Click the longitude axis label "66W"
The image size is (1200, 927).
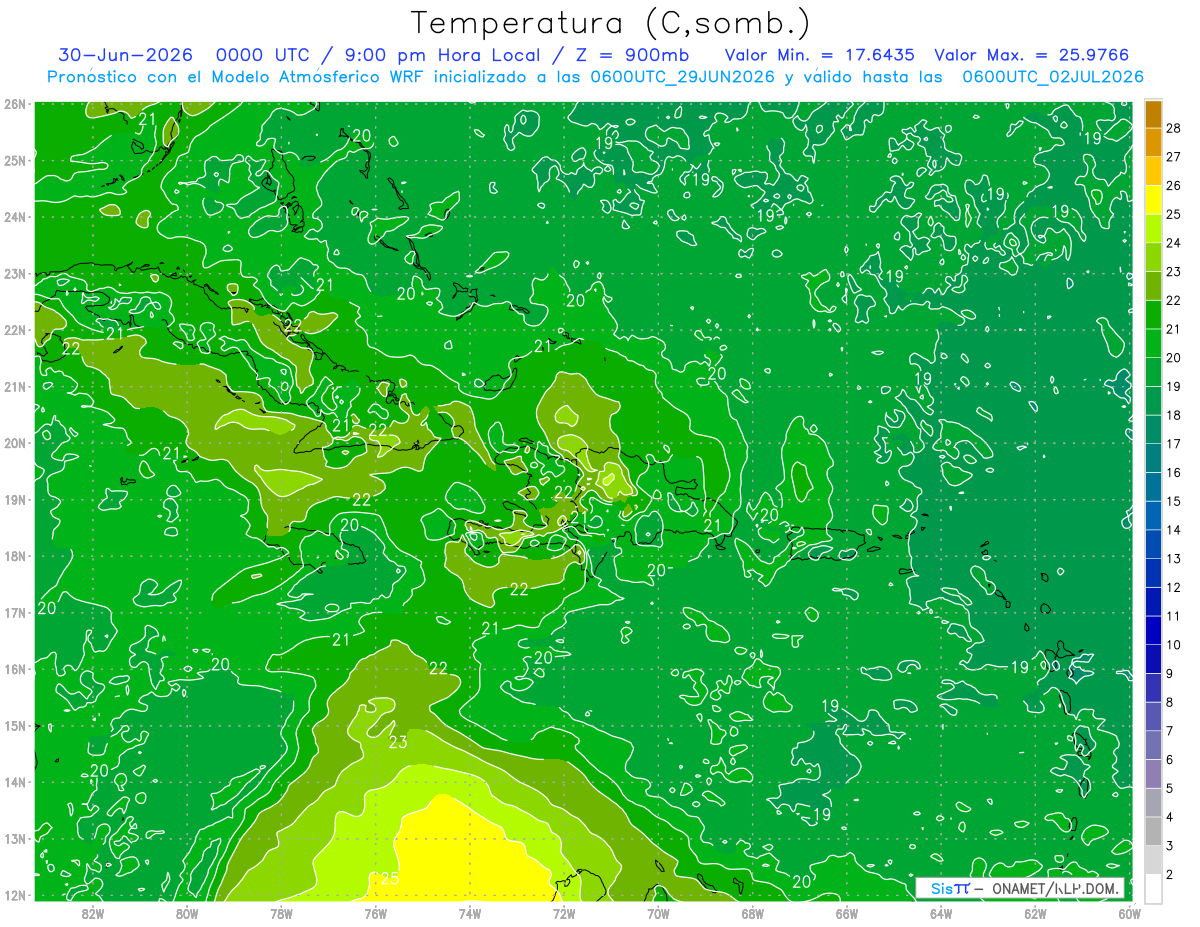tap(846, 913)
